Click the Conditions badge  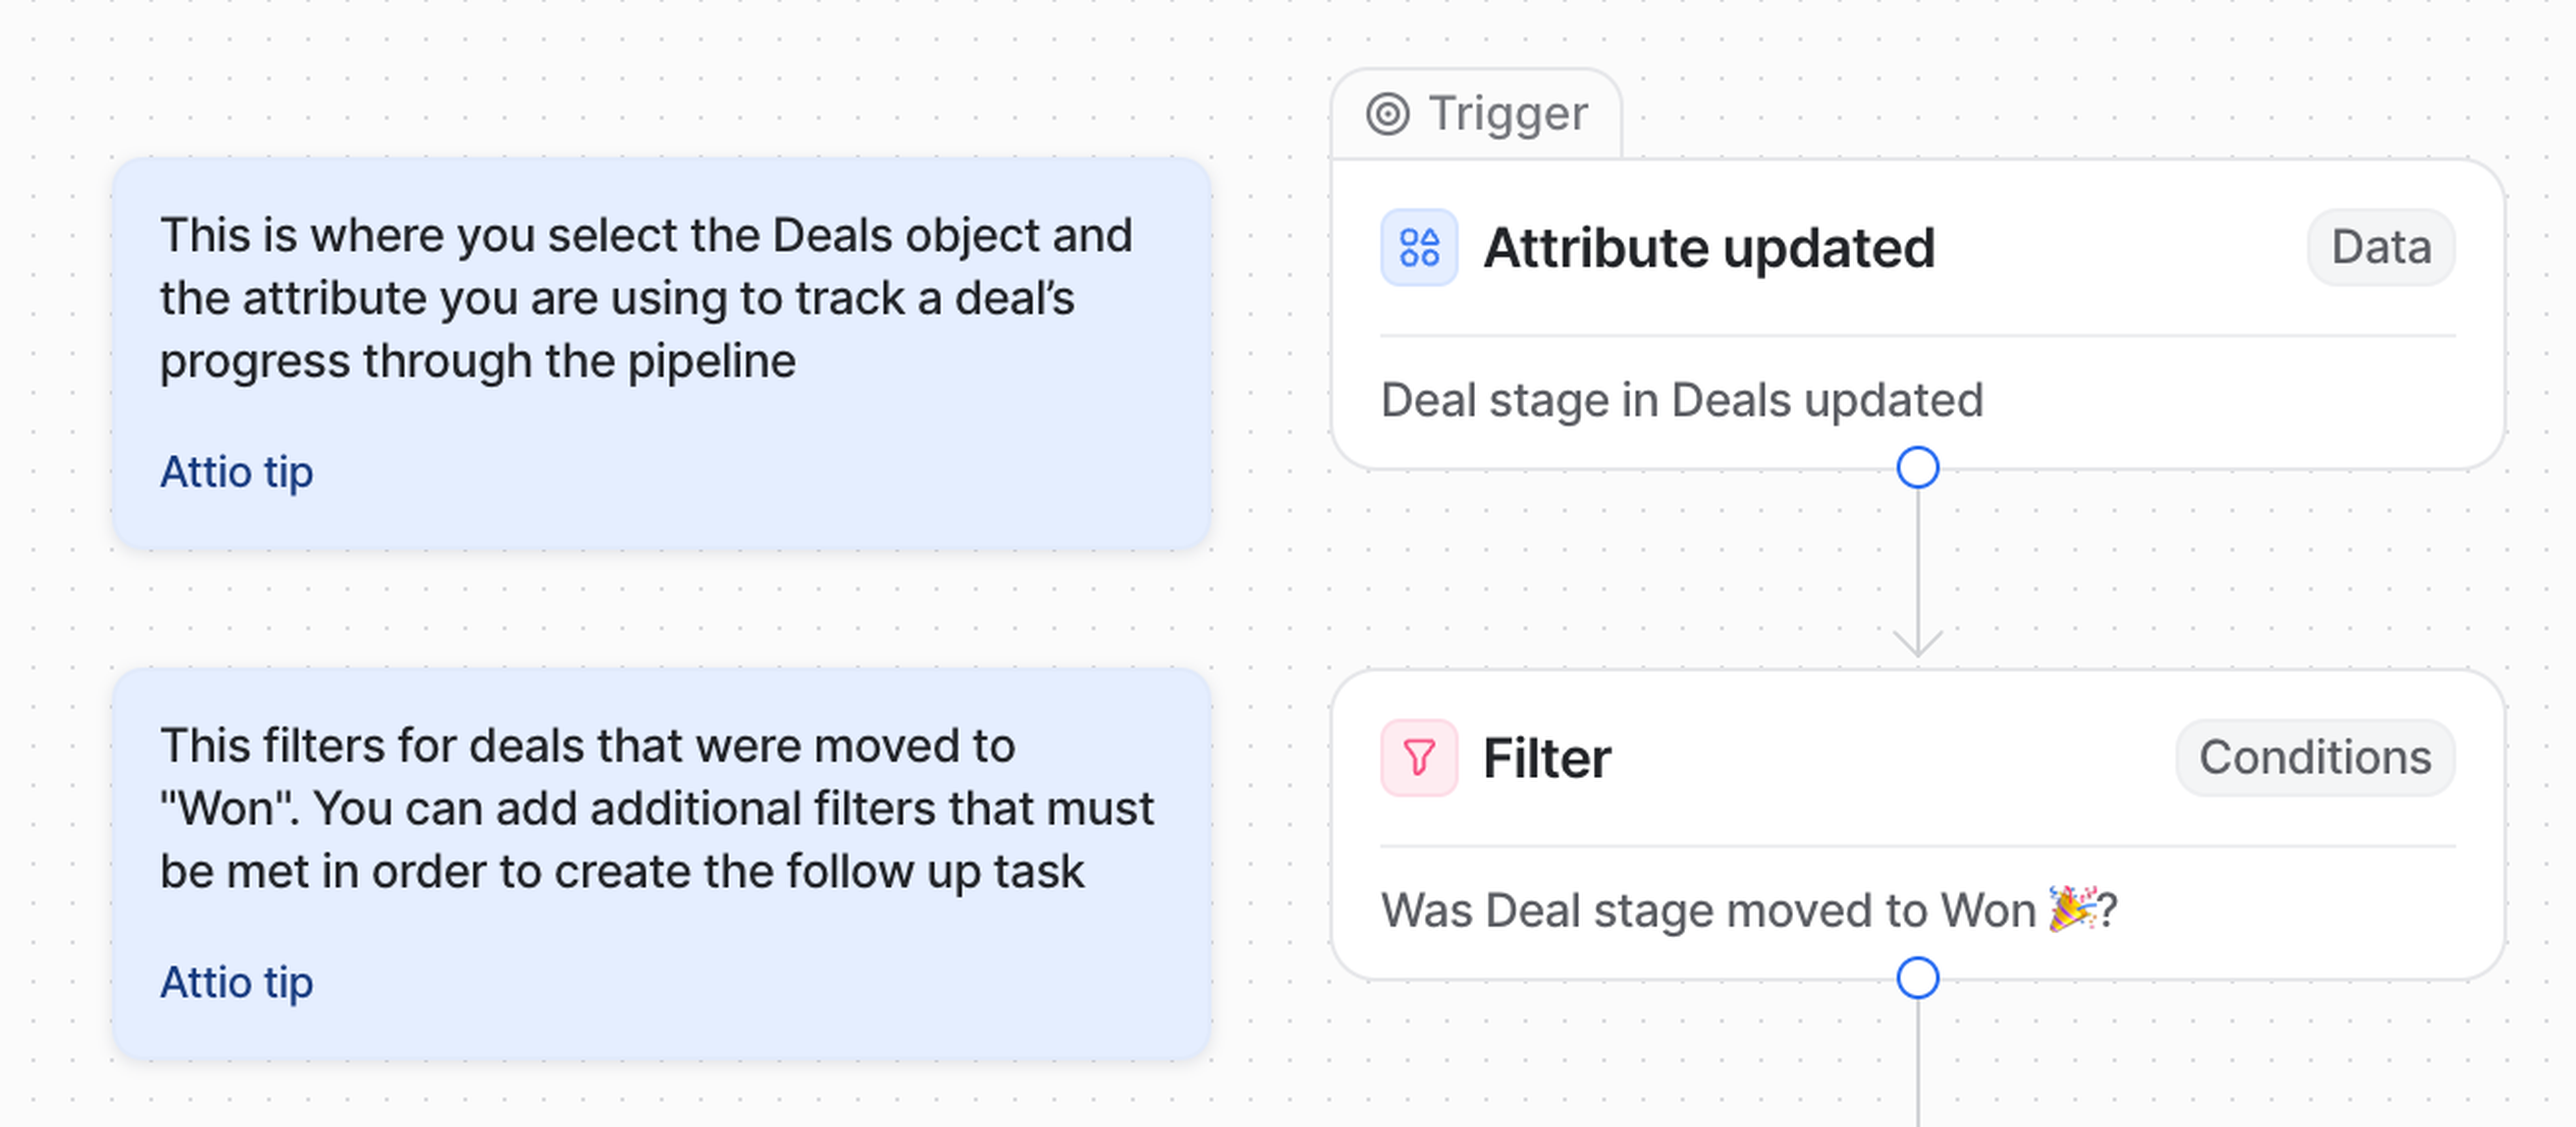(x=2314, y=758)
